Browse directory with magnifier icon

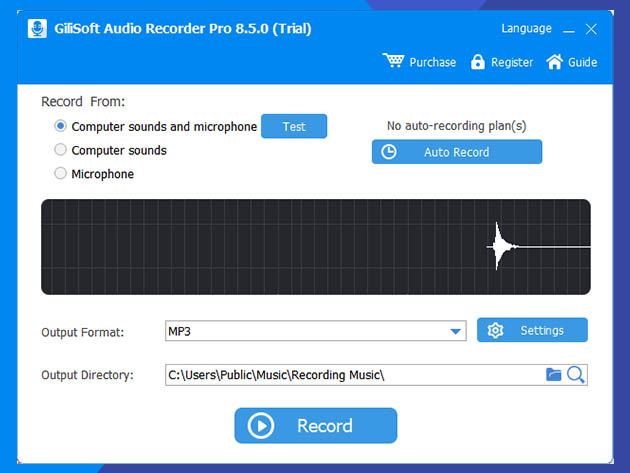tap(576, 375)
